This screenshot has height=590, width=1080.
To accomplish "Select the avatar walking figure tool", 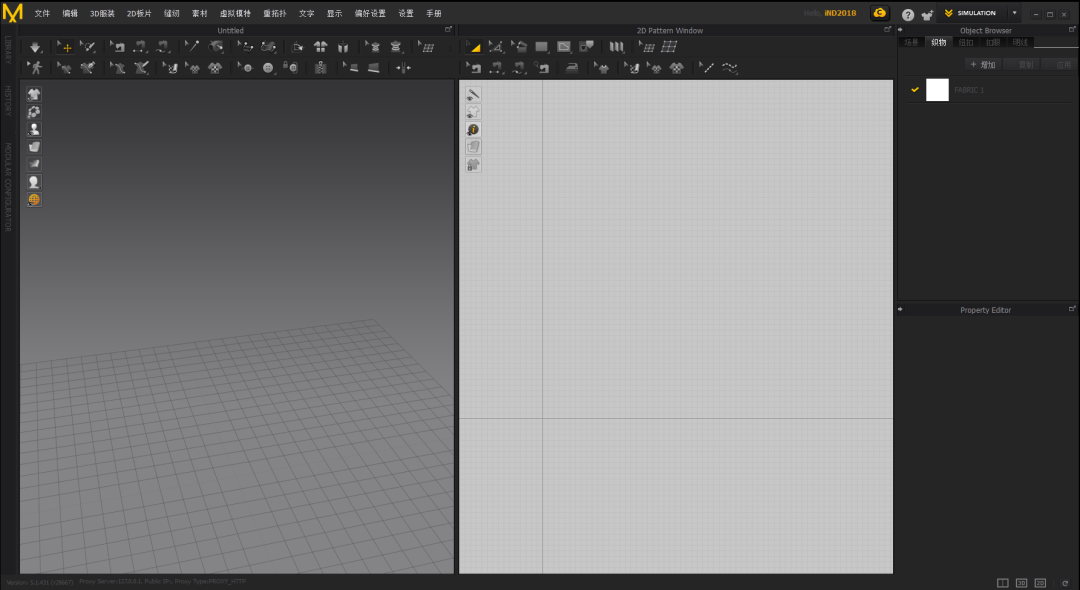I will tap(35, 67).
